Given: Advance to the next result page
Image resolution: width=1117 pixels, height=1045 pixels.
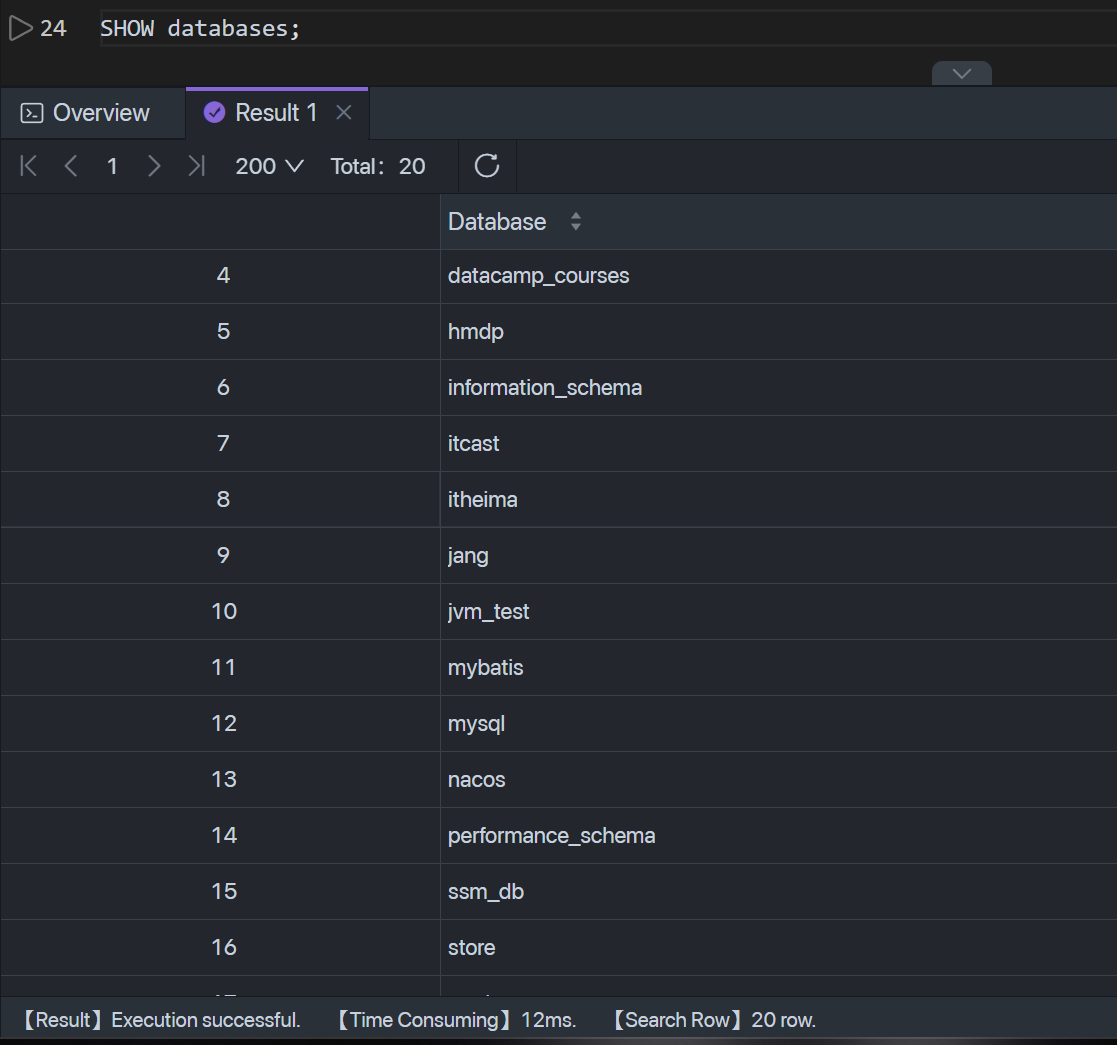Looking at the screenshot, I should coord(154,166).
